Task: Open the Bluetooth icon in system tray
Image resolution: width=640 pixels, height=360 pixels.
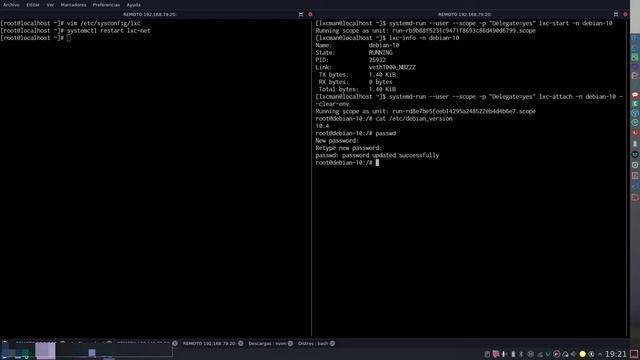Action: (x=521, y=354)
